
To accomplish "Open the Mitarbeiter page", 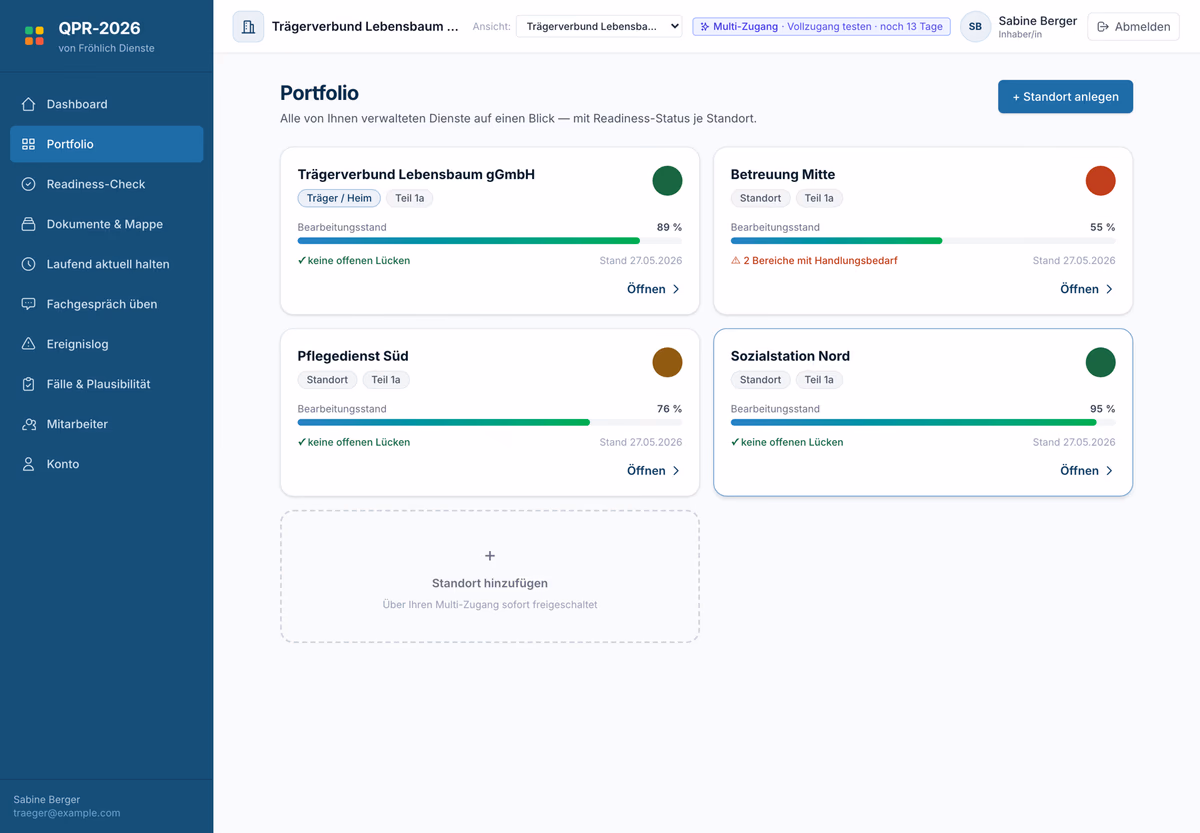I will pos(106,424).
